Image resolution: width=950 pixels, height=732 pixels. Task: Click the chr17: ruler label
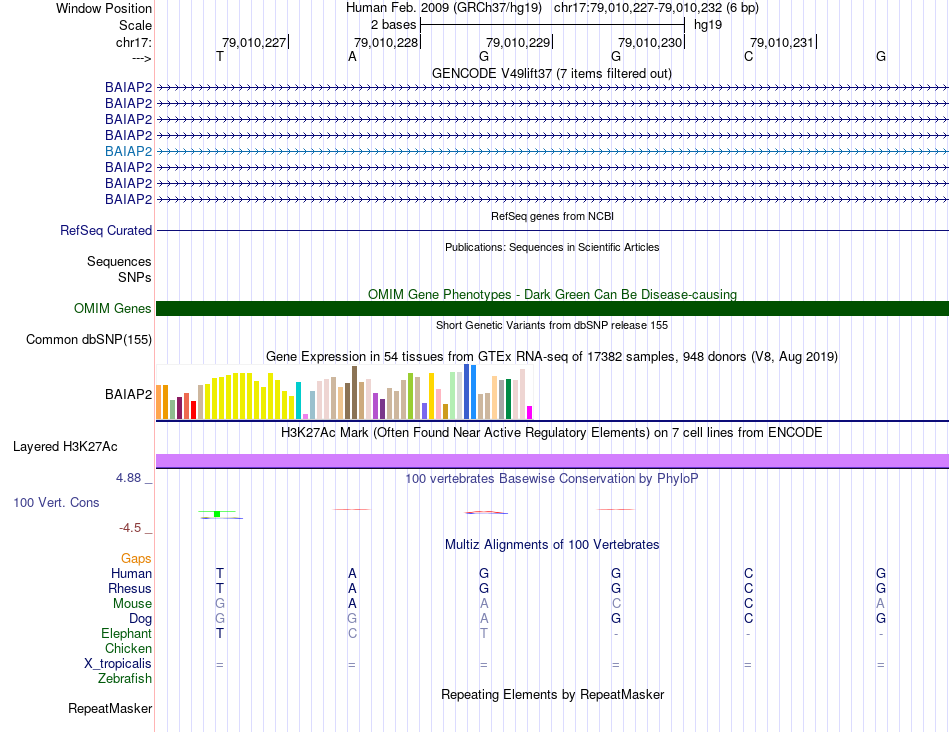coord(133,42)
